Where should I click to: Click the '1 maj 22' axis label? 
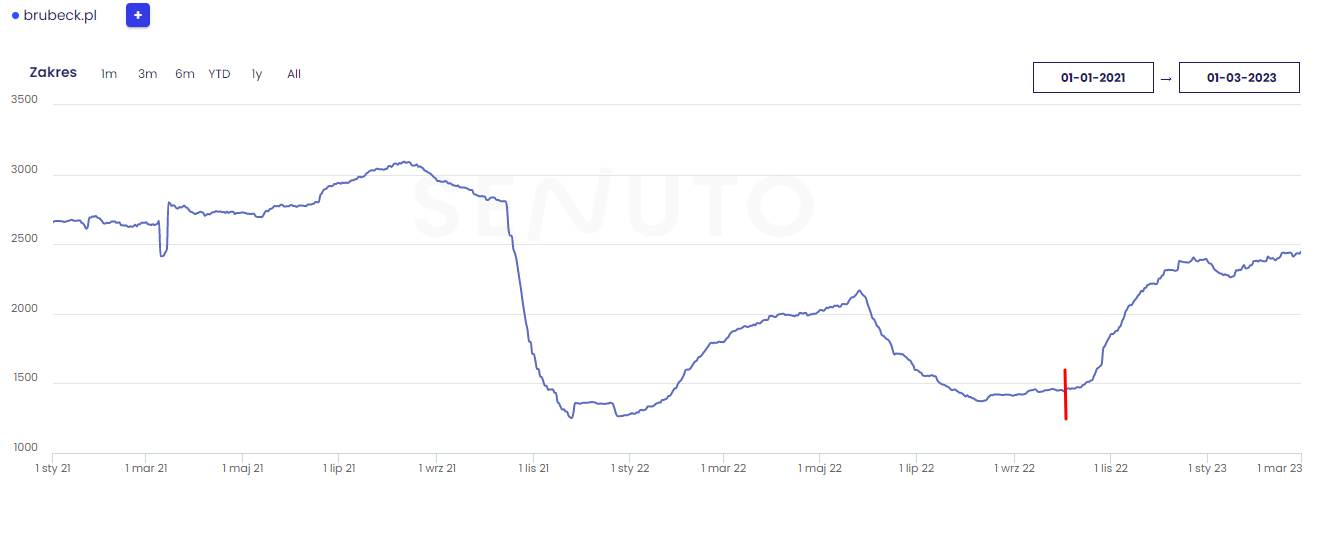(x=822, y=468)
